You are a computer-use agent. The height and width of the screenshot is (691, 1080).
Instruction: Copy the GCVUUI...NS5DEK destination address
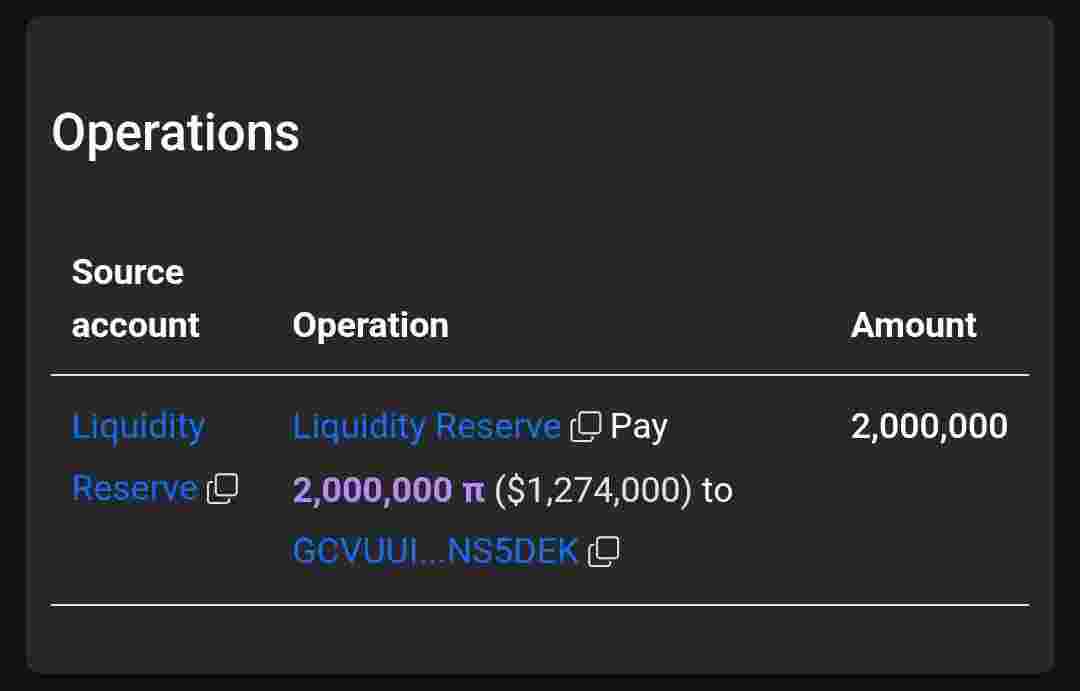(603, 552)
